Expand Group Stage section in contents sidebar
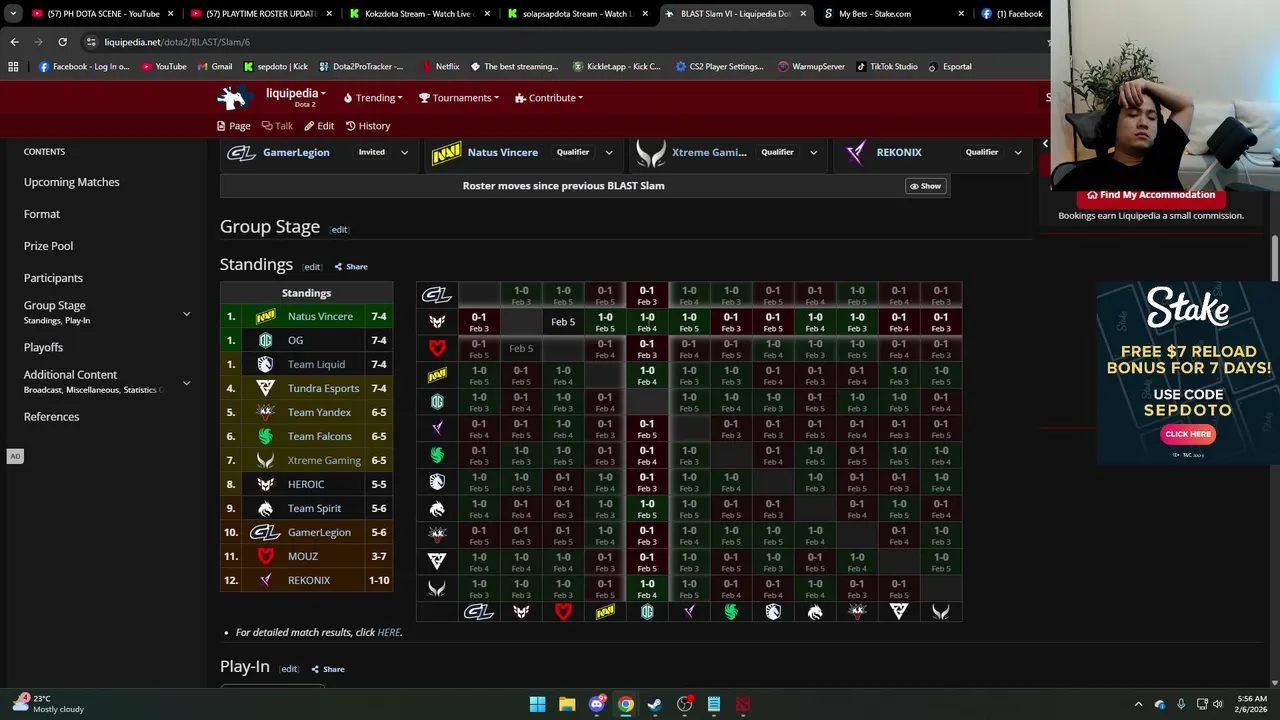Screen dimensions: 1280x720 point(186,314)
